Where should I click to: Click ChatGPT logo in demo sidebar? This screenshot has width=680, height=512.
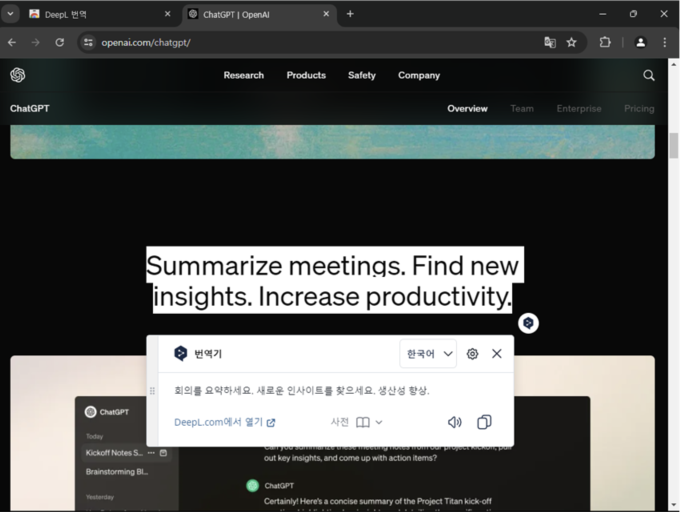[90, 411]
